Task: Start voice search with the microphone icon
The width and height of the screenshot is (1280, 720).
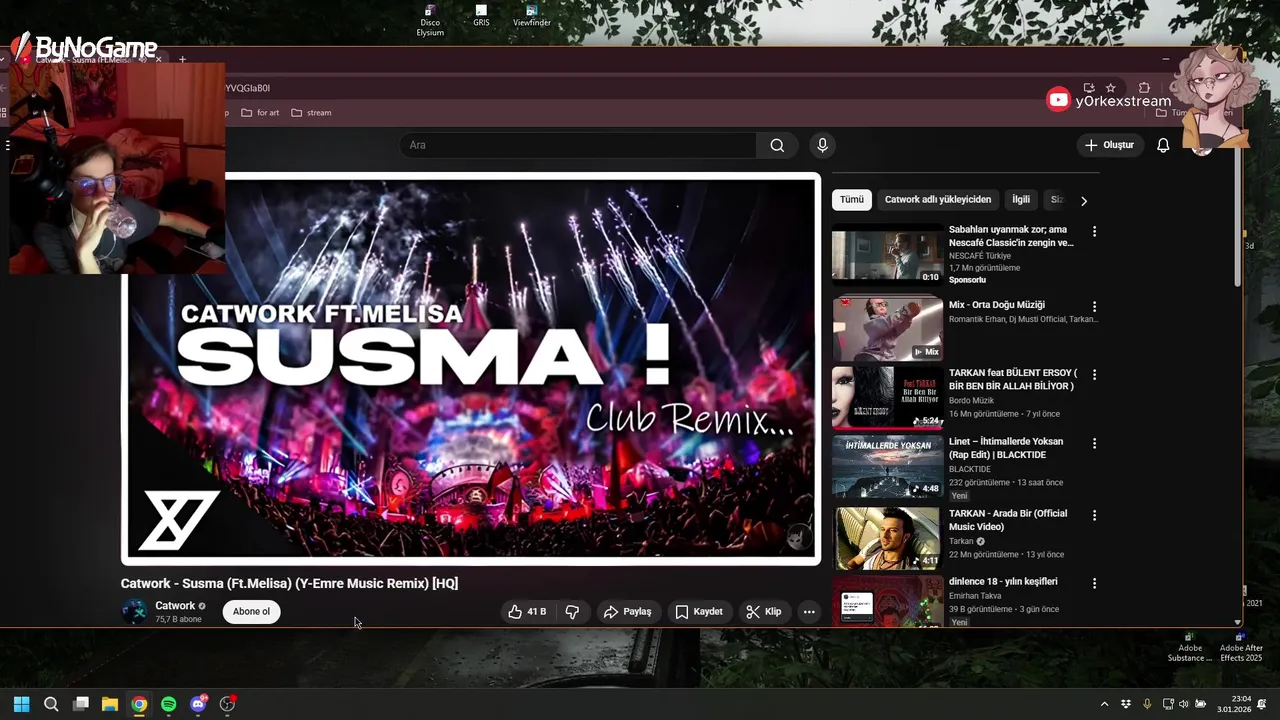Action: [x=822, y=145]
